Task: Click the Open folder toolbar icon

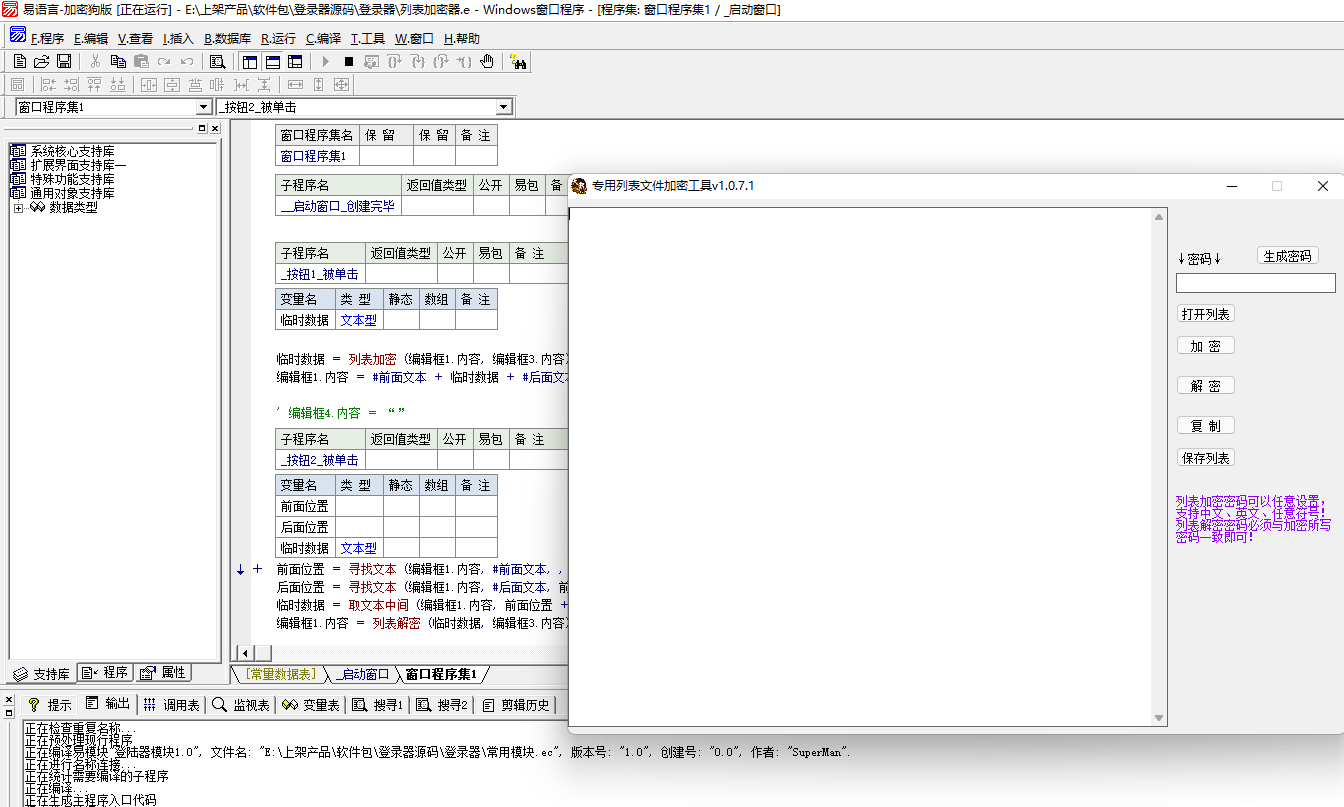Action: click(42, 62)
